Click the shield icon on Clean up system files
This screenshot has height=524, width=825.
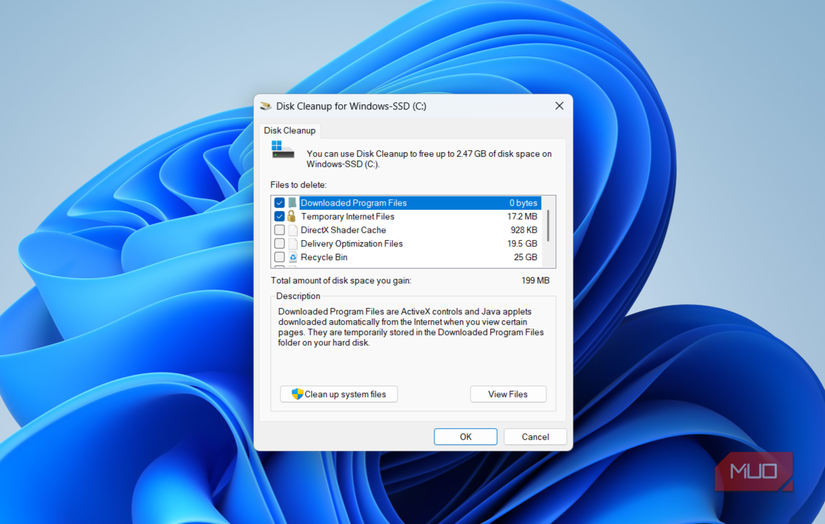point(297,394)
